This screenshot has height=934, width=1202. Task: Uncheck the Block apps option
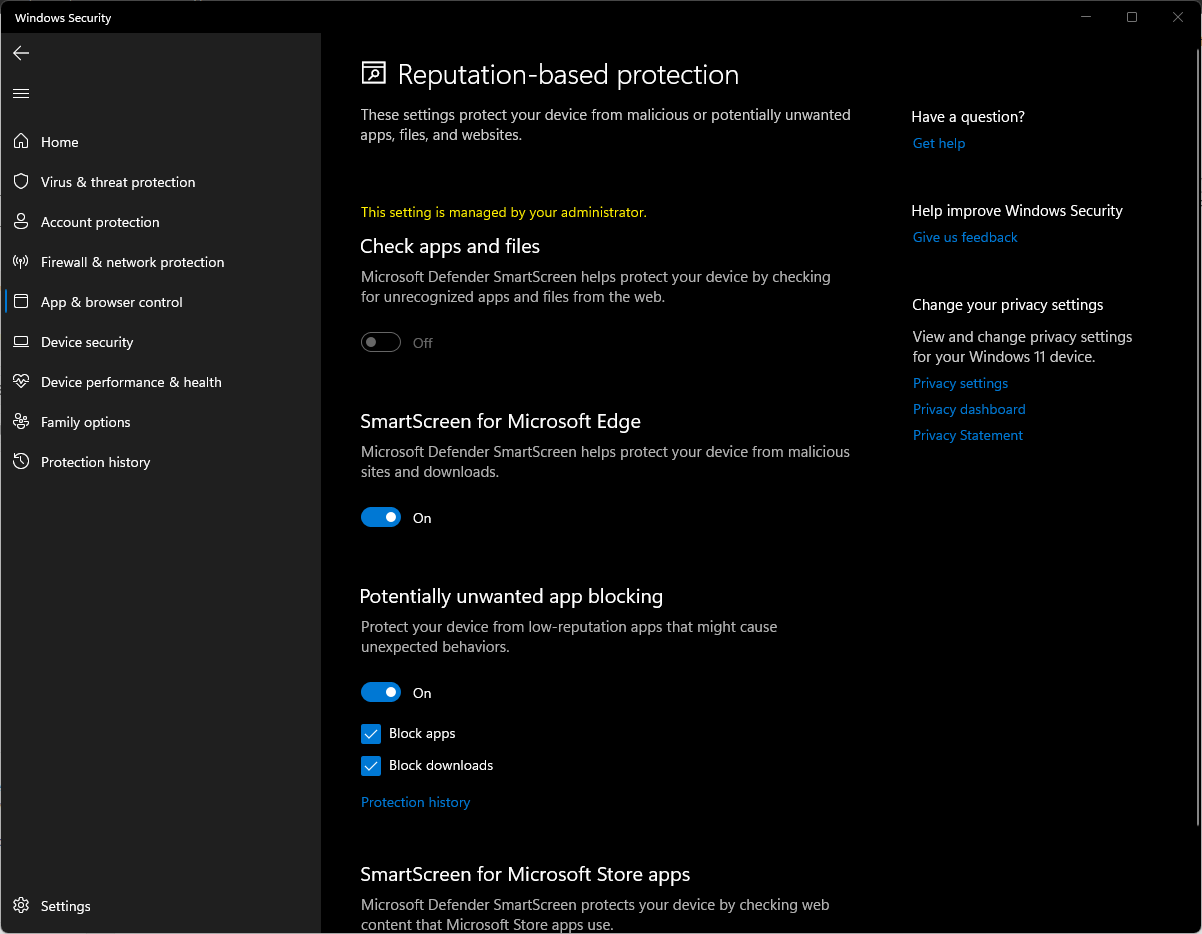[371, 733]
